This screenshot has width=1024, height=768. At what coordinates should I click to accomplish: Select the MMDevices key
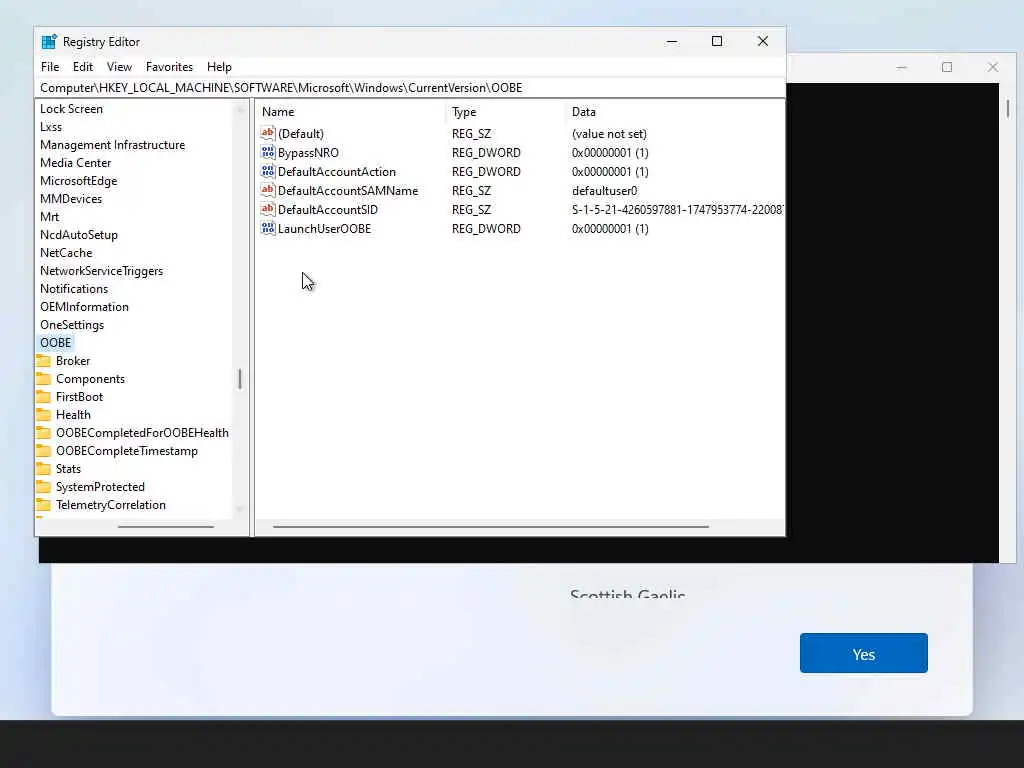click(71, 199)
